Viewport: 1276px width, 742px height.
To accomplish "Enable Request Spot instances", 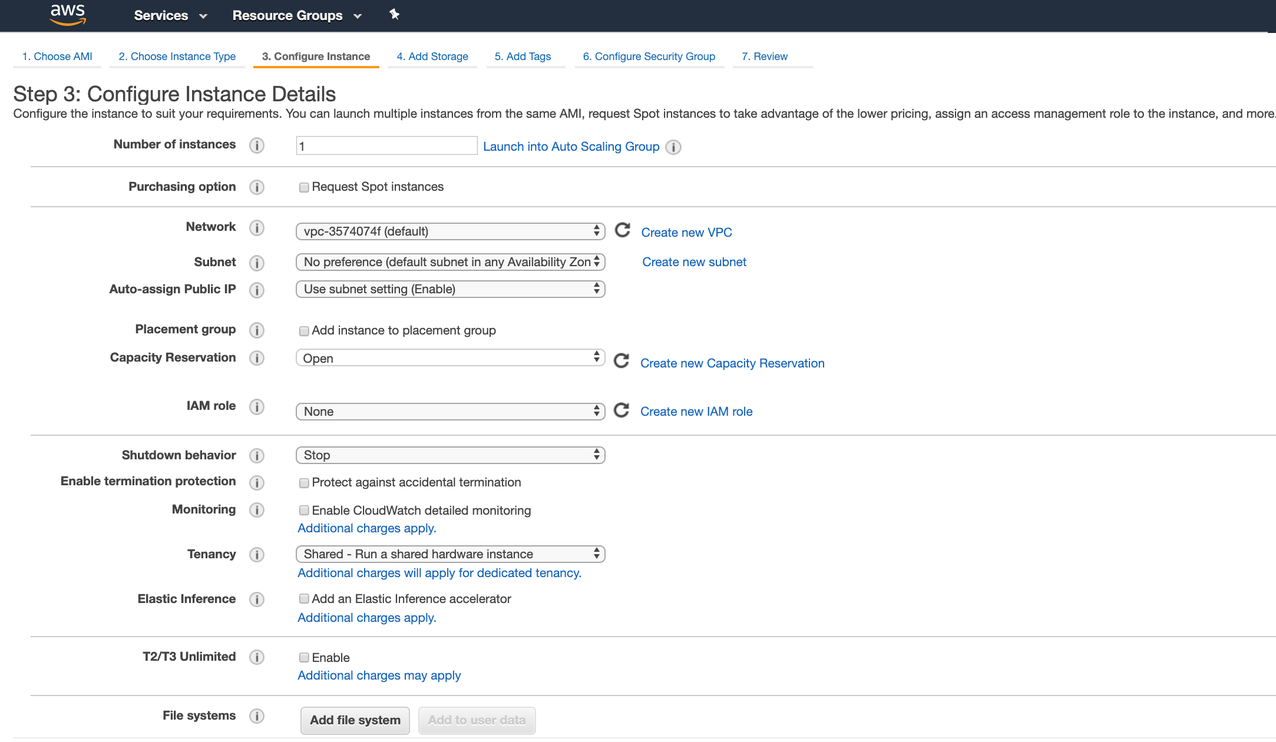I will point(304,187).
